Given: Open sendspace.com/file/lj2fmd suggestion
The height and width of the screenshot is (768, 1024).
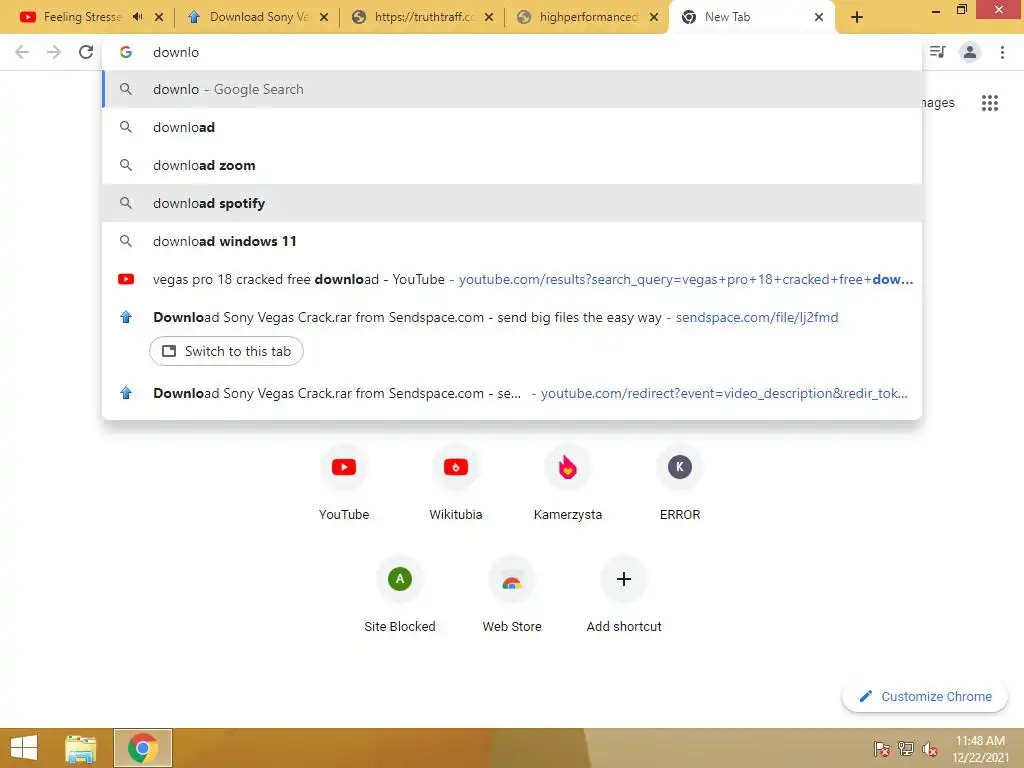Looking at the screenshot, I should coord(512,317).
